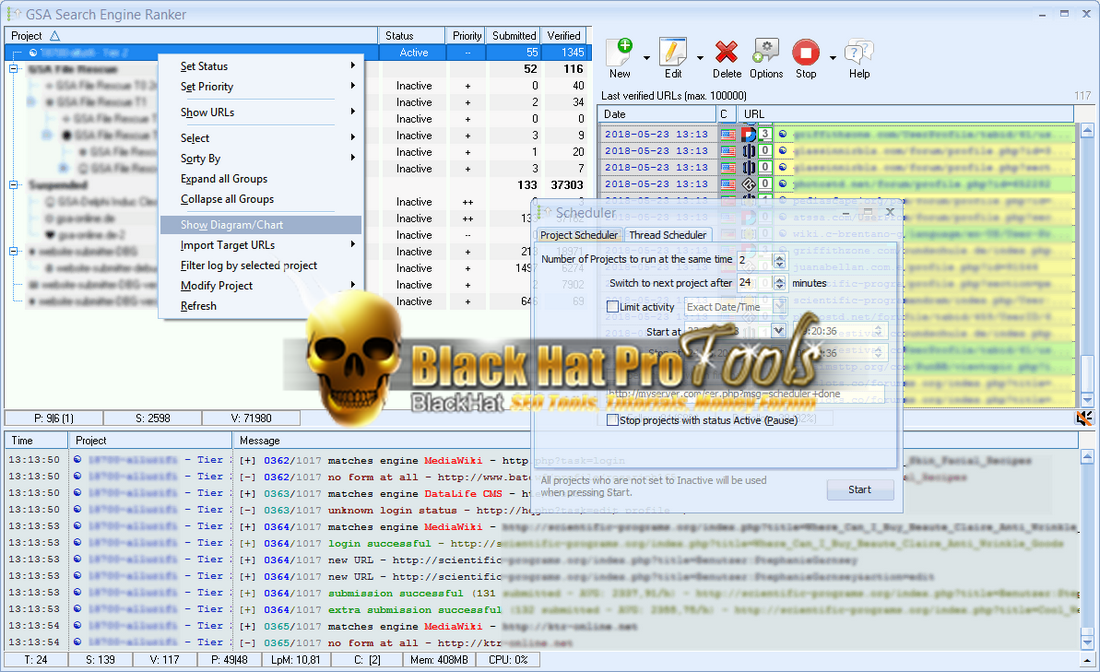1100x672 pixels.
Task: Enable the Limit activity checkbox
Action: [x=612, y=307]
